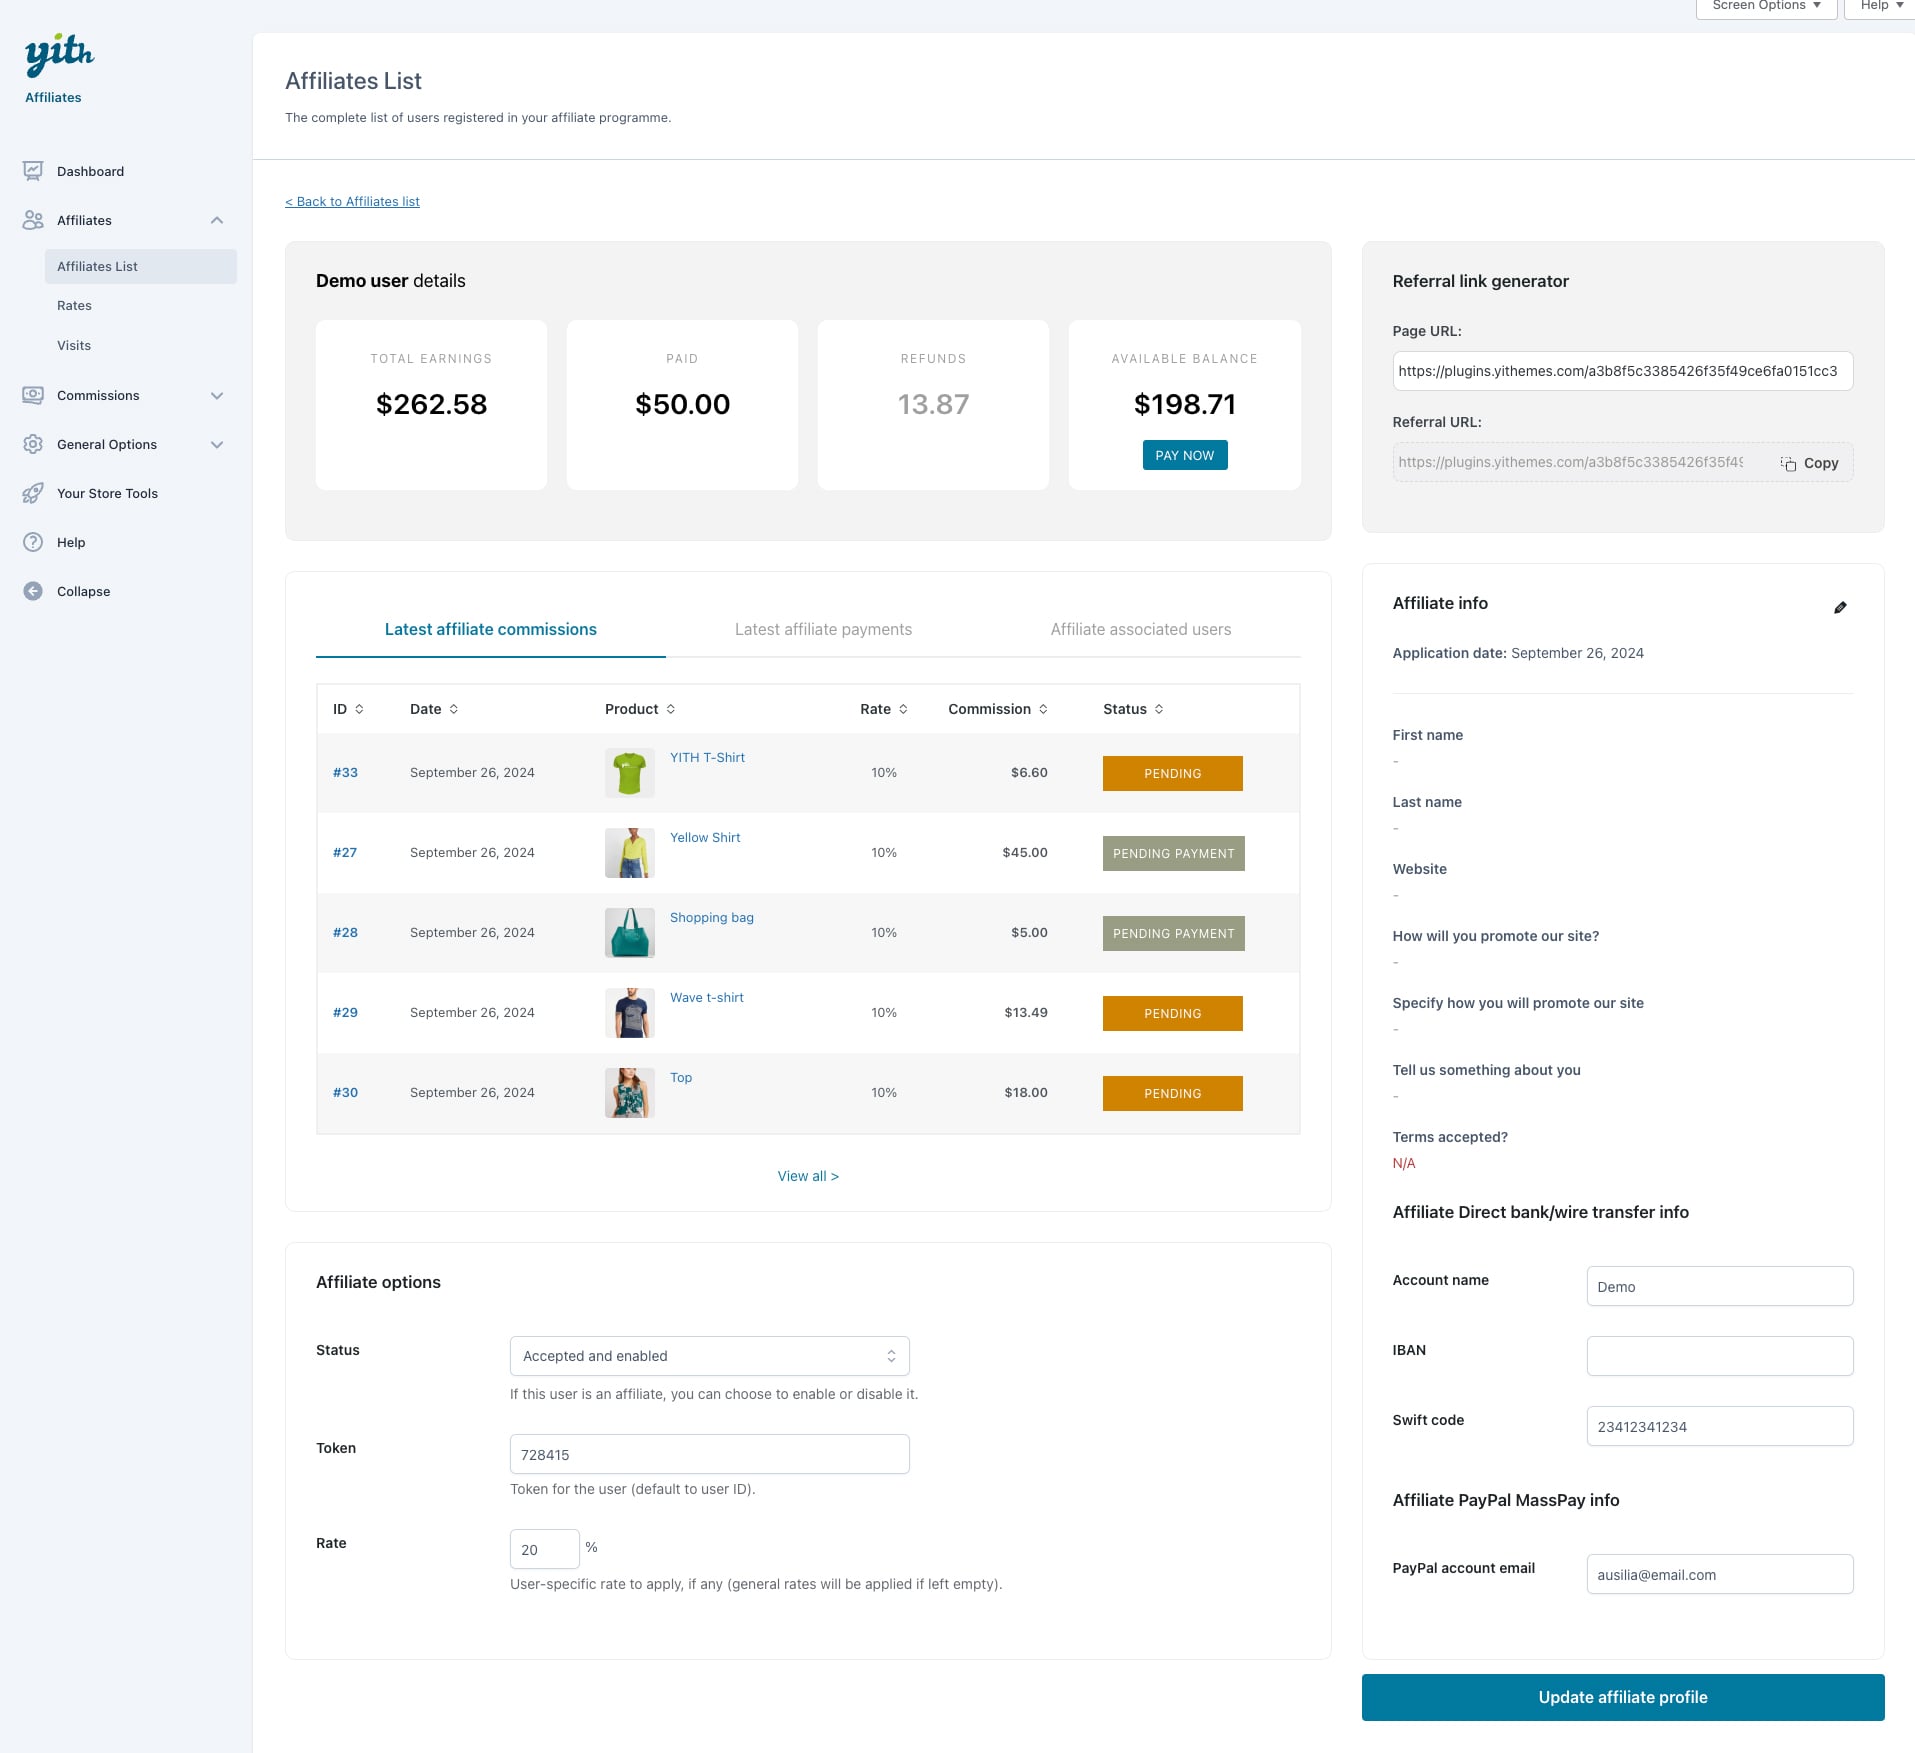Viewport: 1915px width, 1753px height.
Task: Sort commissions table by ID column
Action: 348,709
